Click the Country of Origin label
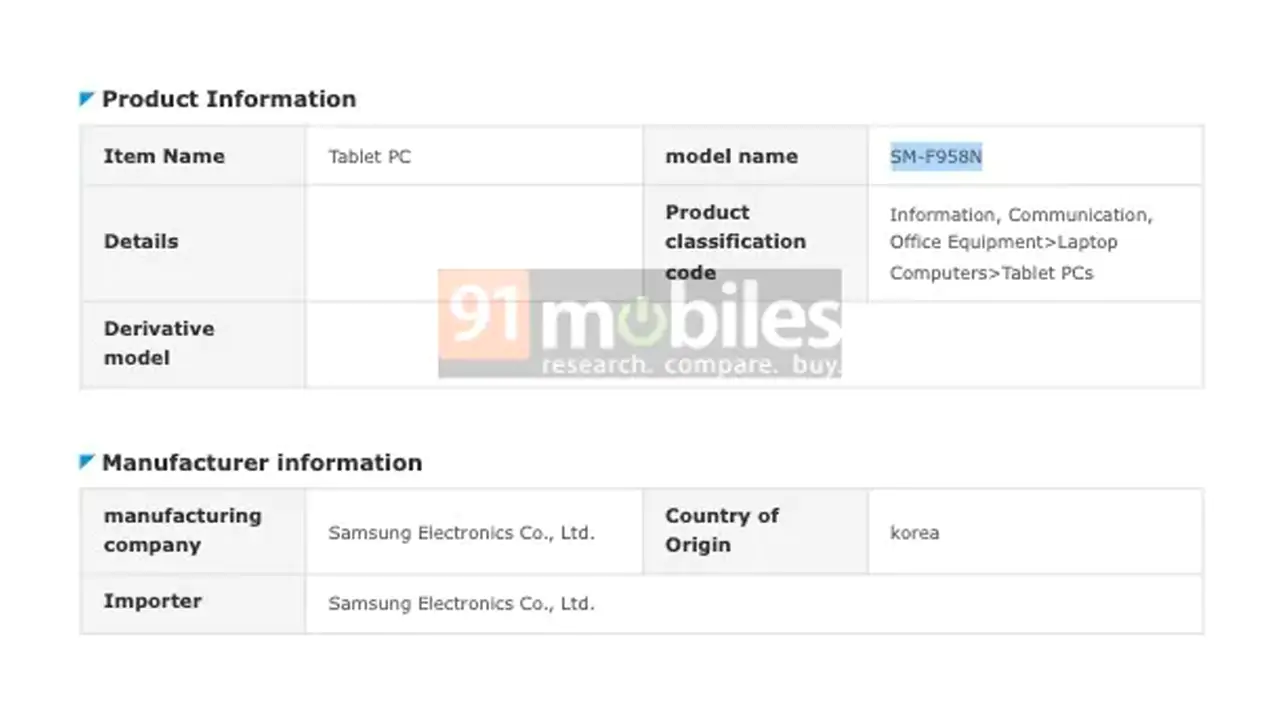This screenshot has width=1280, height=720. (722, 530)
